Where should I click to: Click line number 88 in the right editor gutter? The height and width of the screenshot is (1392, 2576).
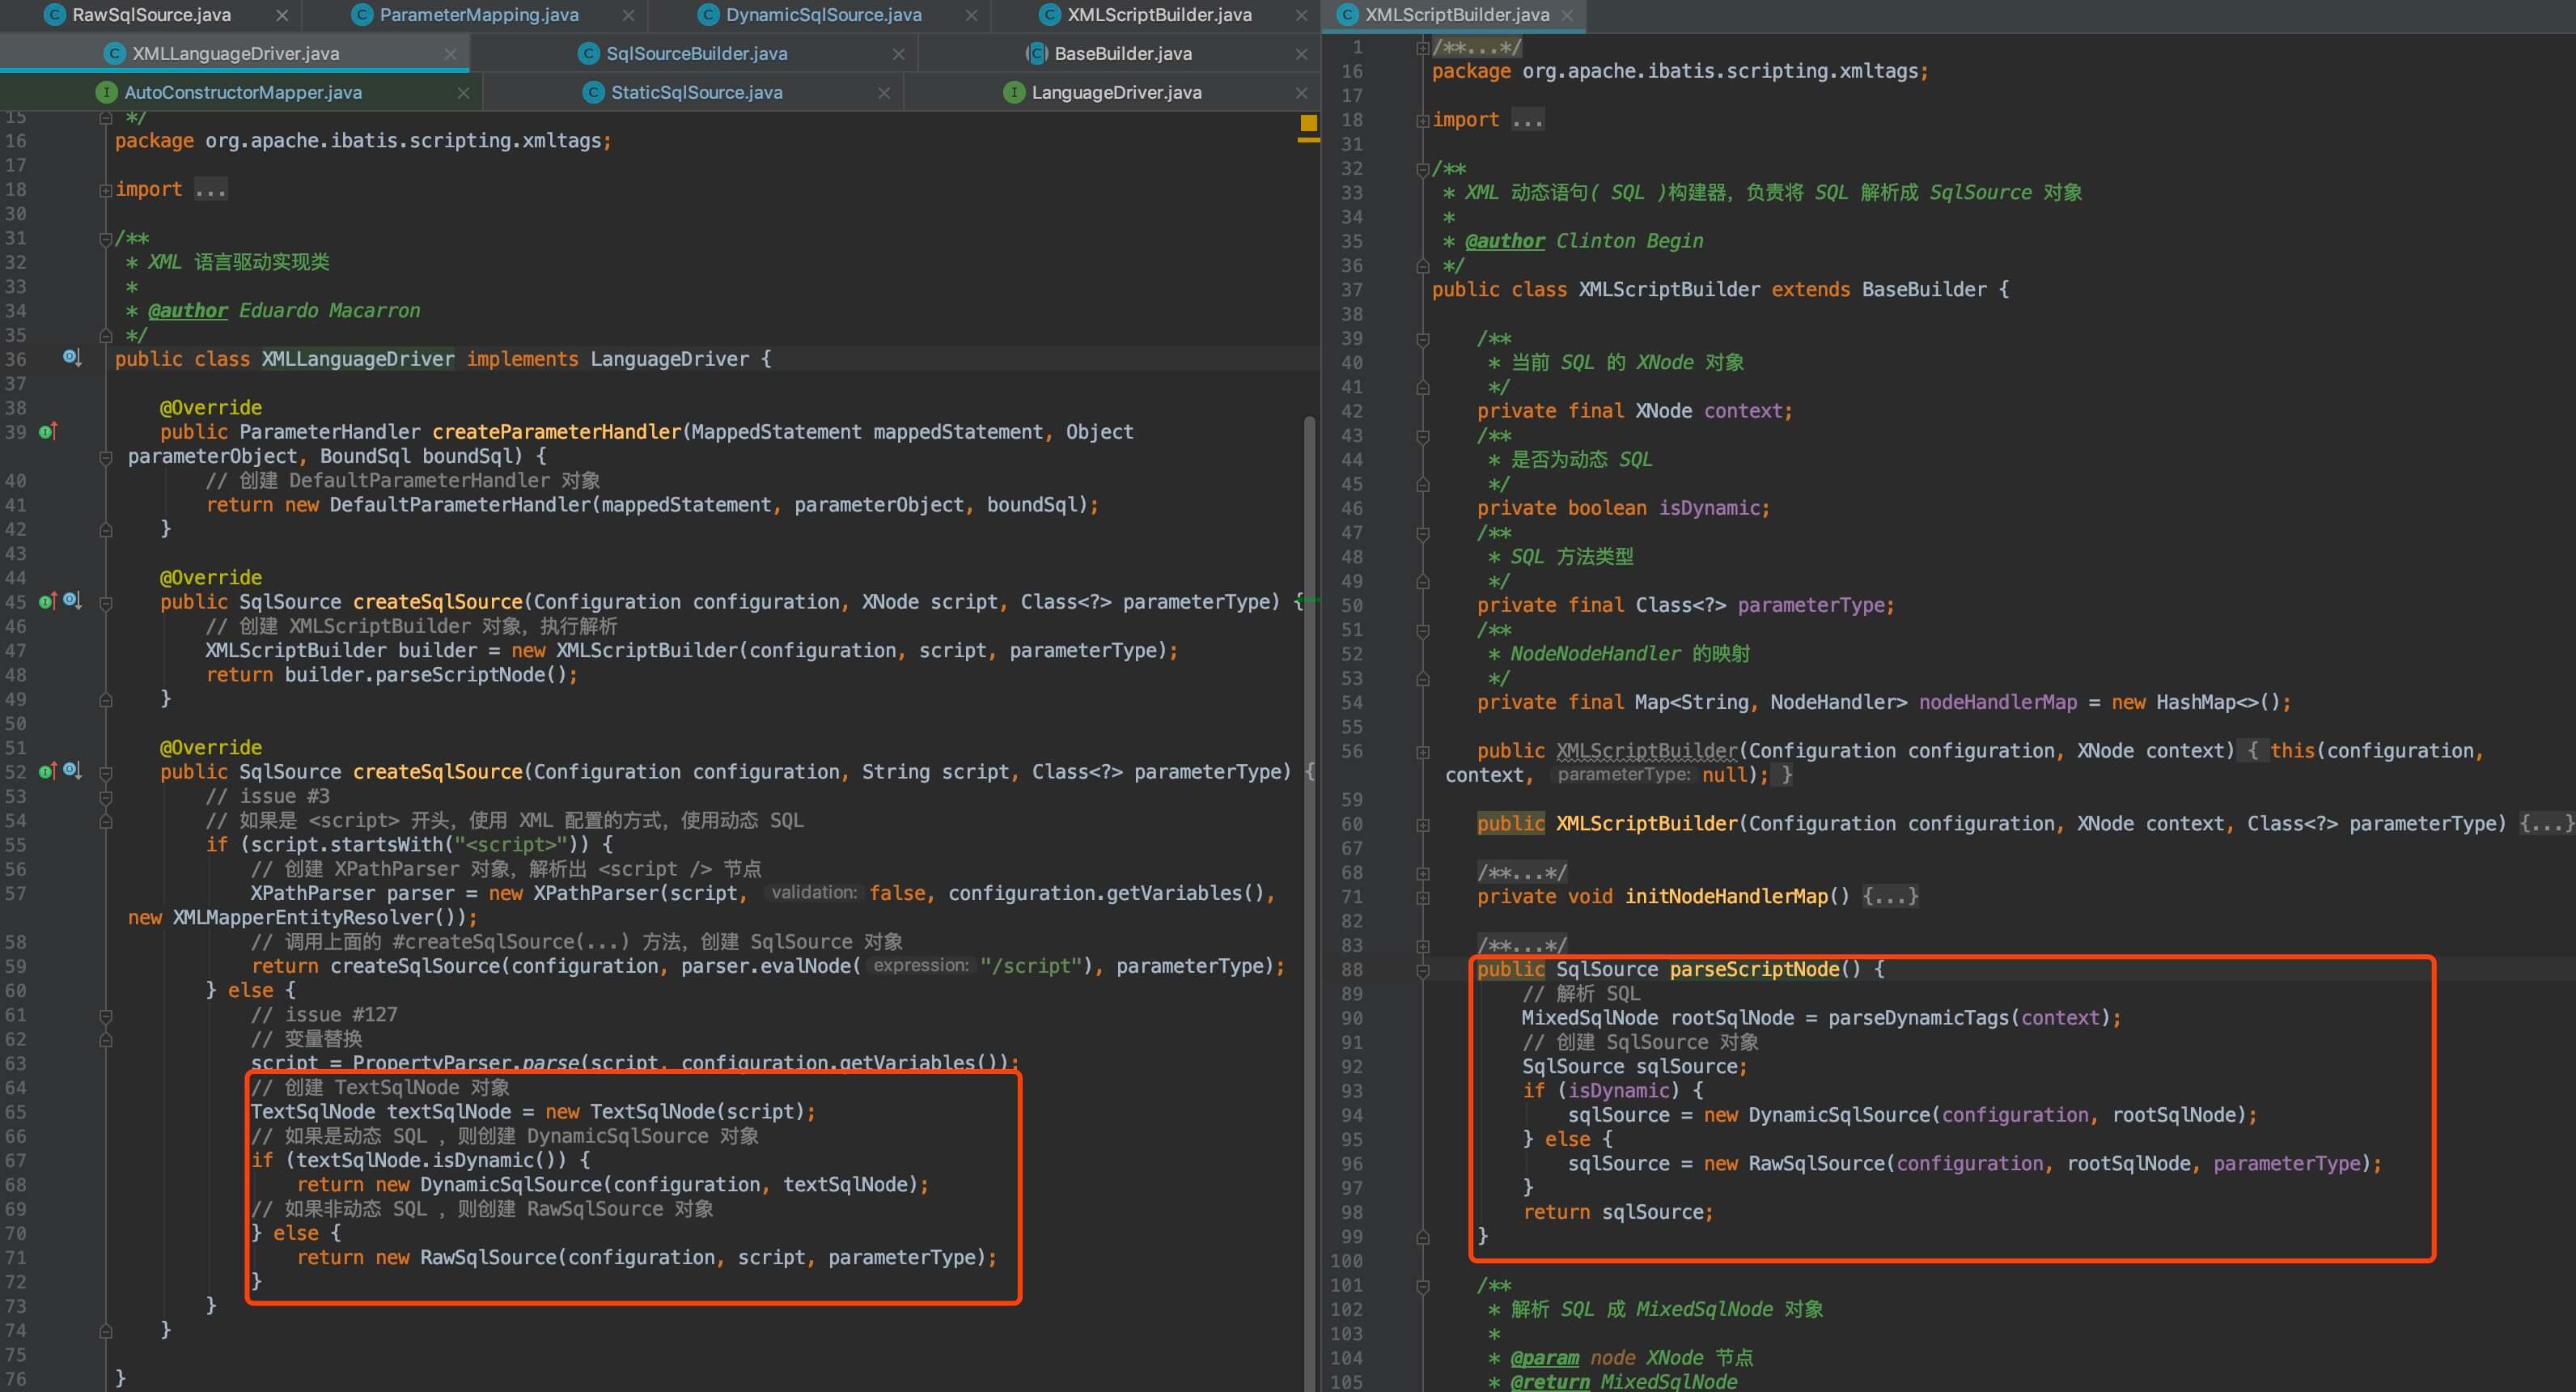click(x=1351, y=970)
